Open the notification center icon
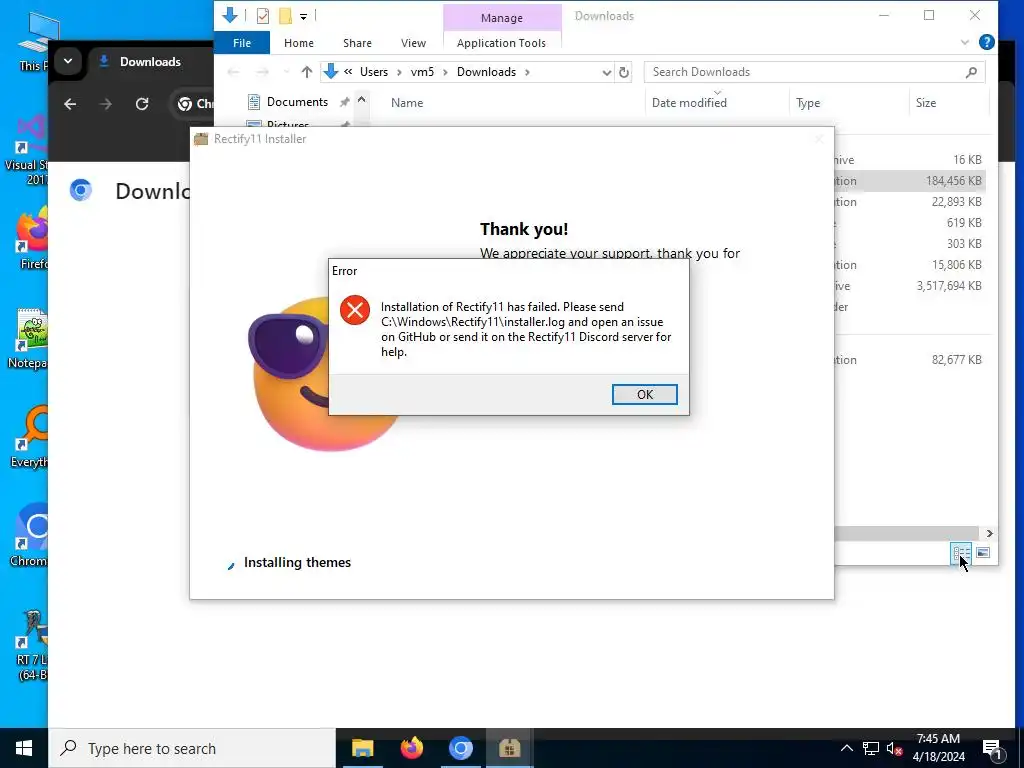 click(x=992, y=748)
